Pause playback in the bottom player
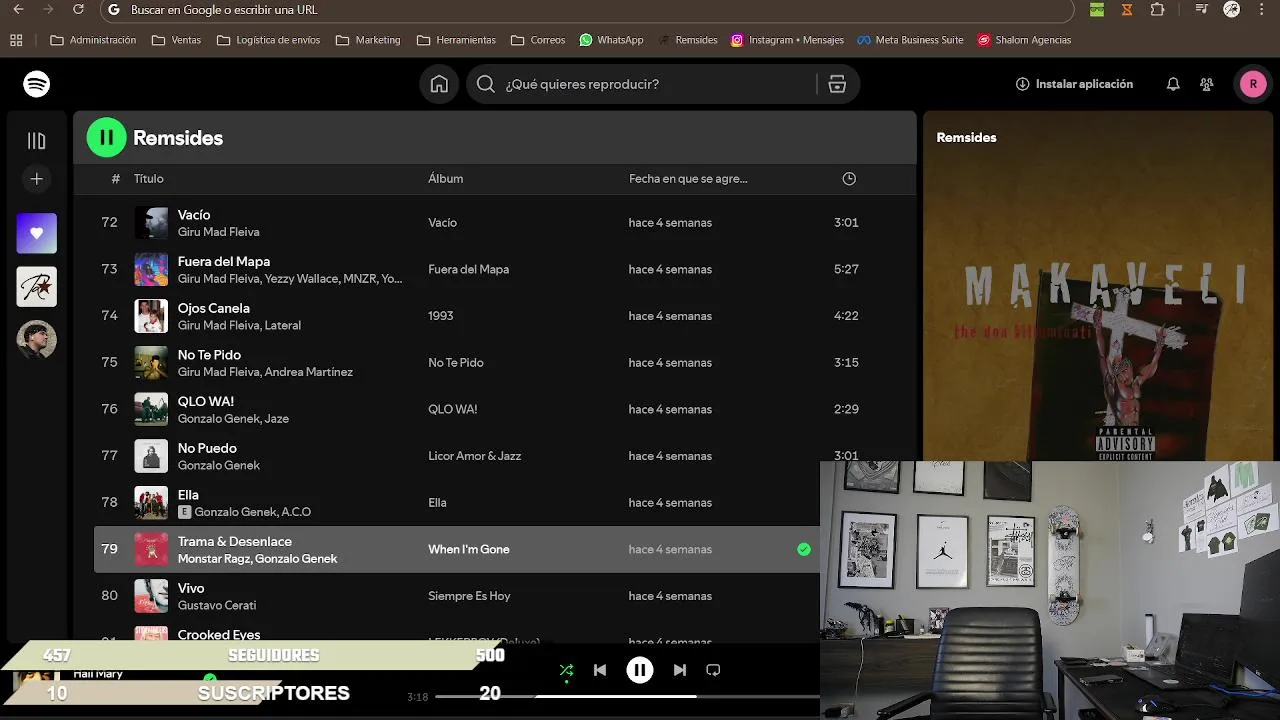 click(640, 670)
